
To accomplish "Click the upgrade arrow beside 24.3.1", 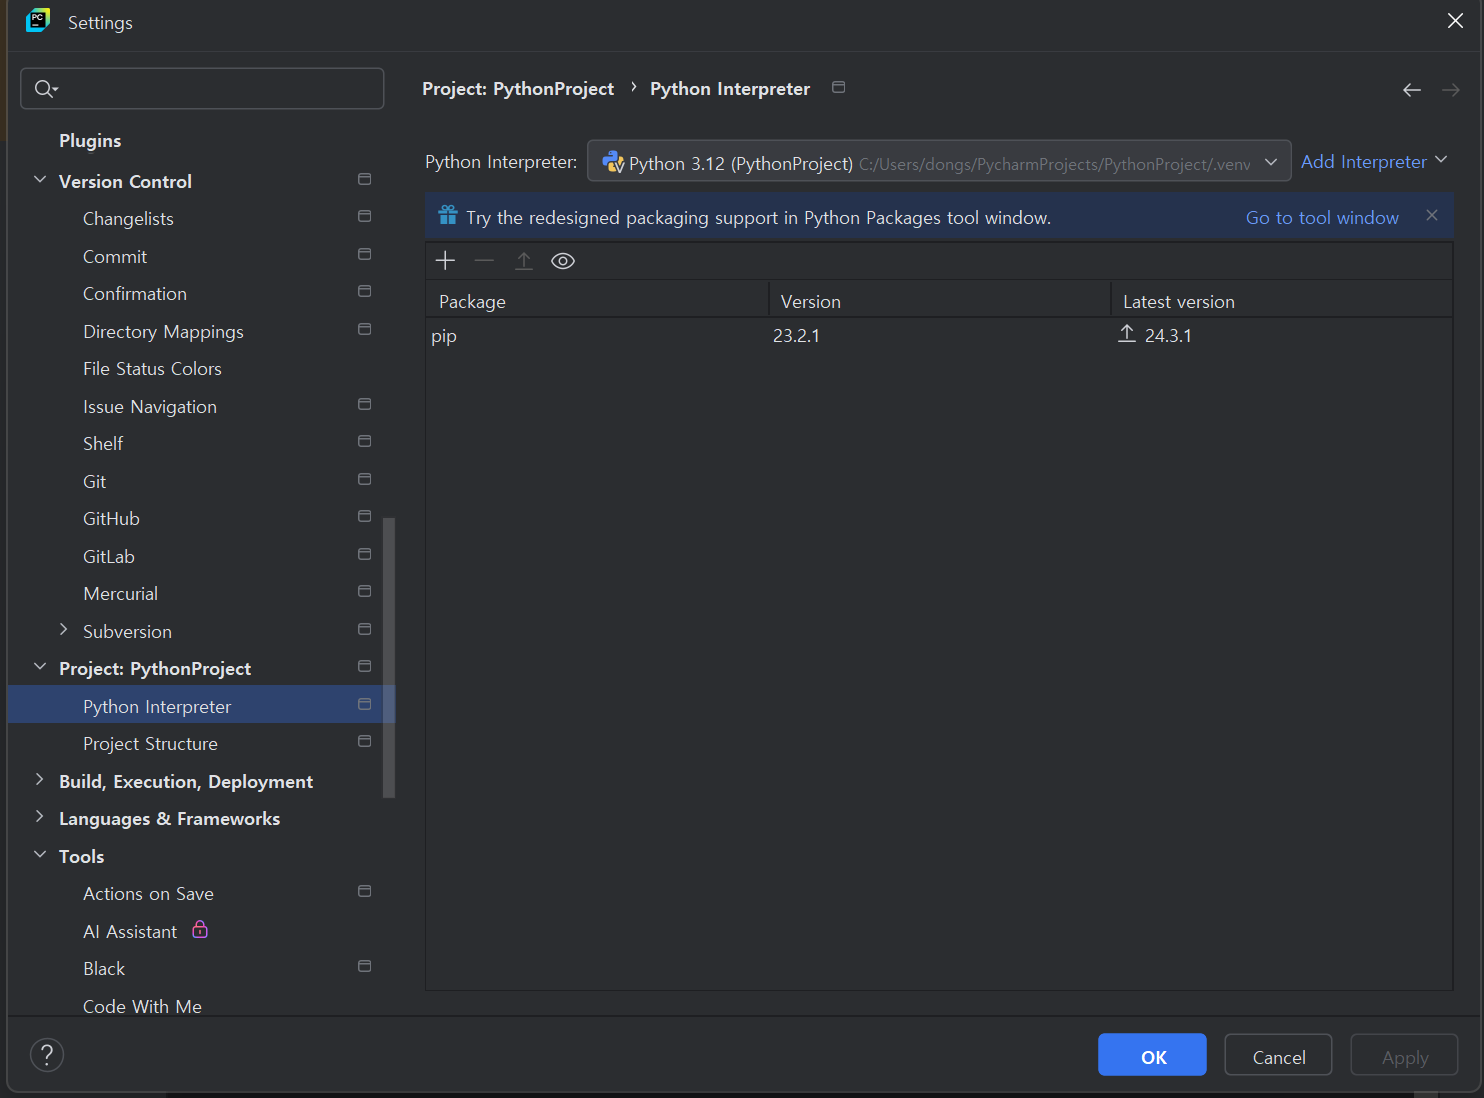I will [x=1127, y=334].
